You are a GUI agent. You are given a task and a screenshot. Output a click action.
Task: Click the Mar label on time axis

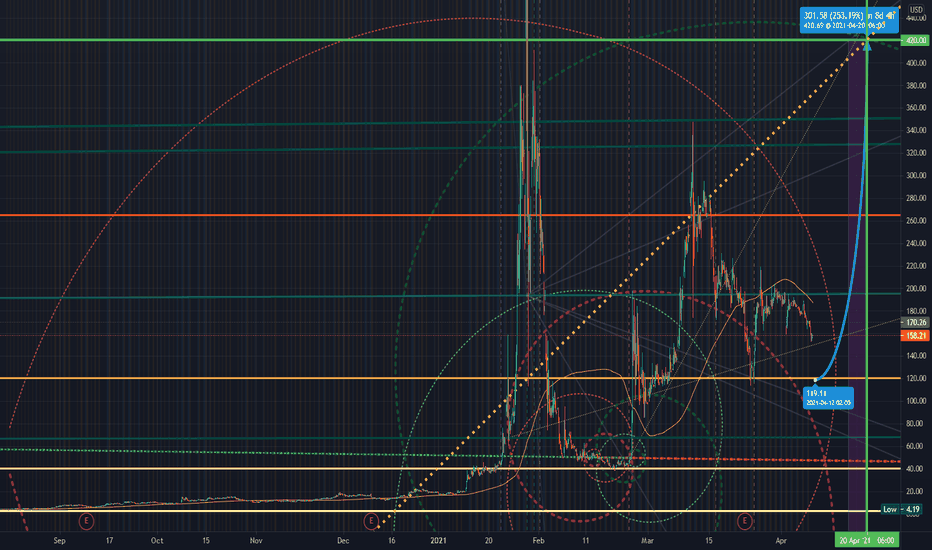[x=647, y=540]
